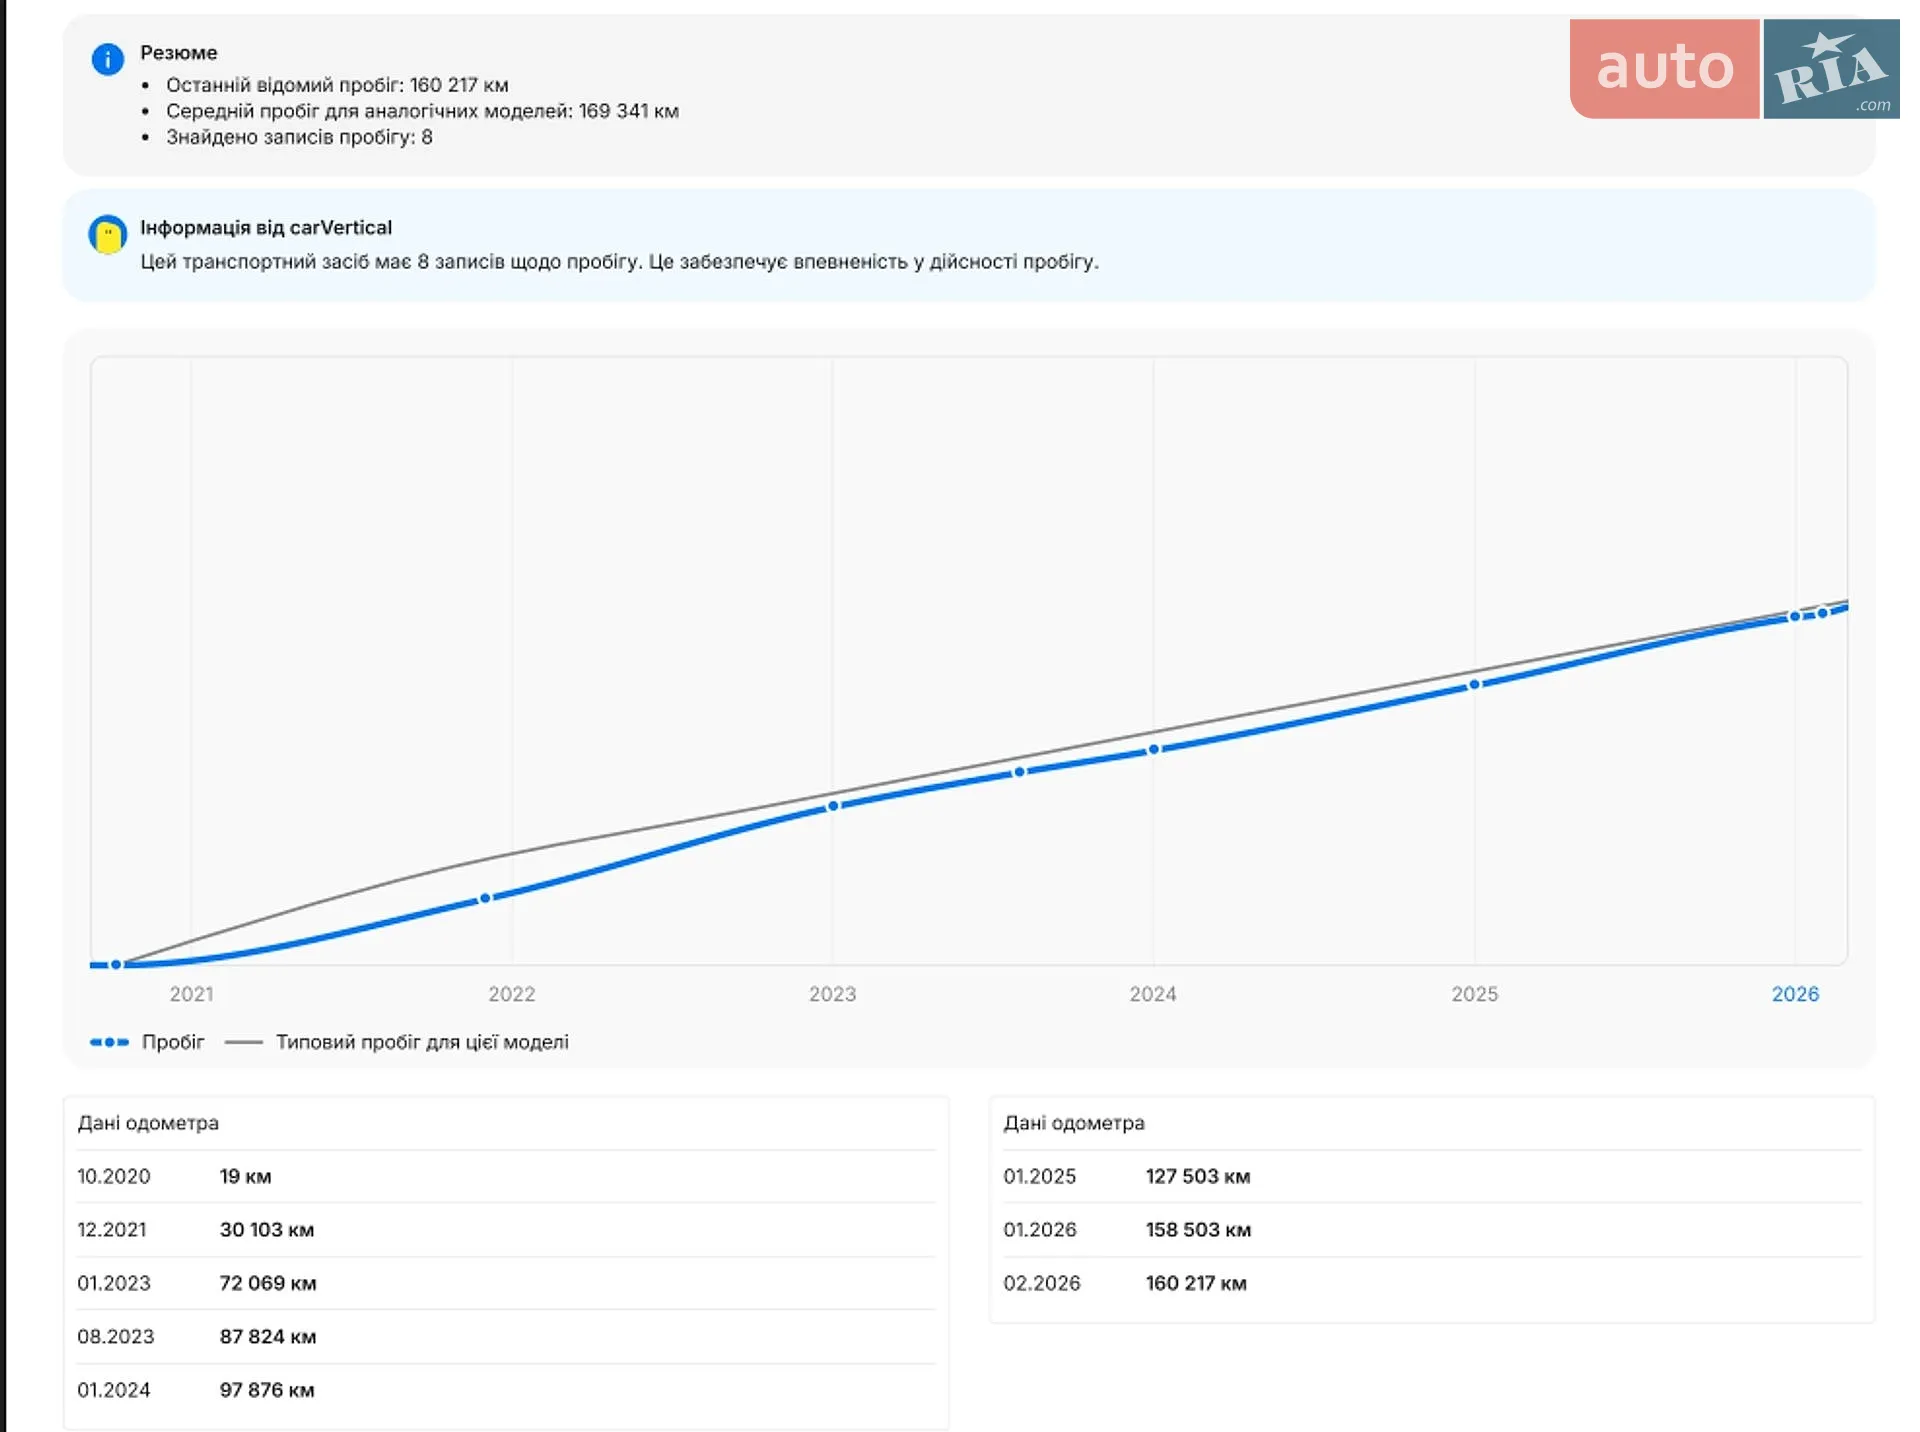Click right-side 'Дані одометра' table header

(1073, 1123)
